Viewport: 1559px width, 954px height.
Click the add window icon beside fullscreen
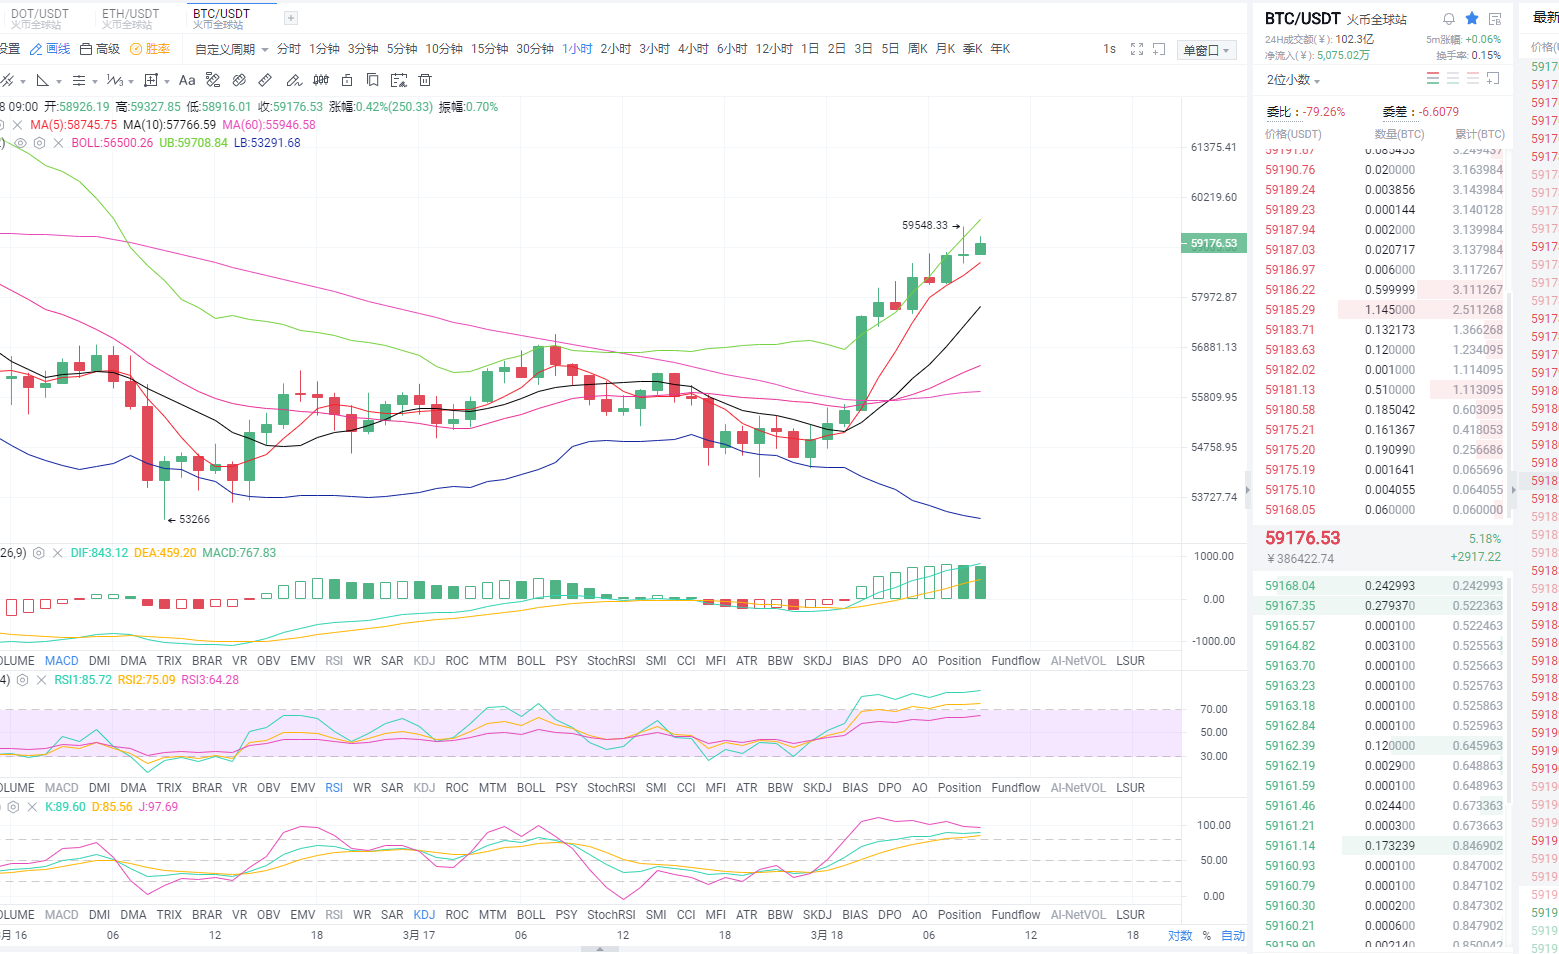(1159, 49)
